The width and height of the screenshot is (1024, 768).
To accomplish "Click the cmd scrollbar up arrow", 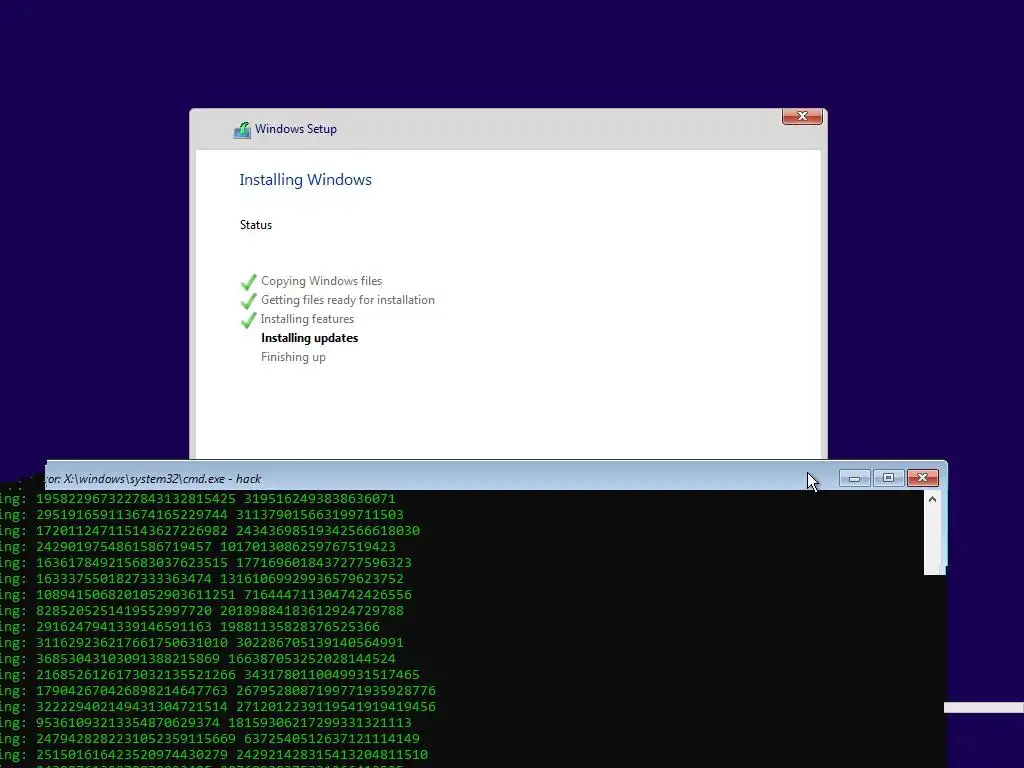I will [933, 500].
